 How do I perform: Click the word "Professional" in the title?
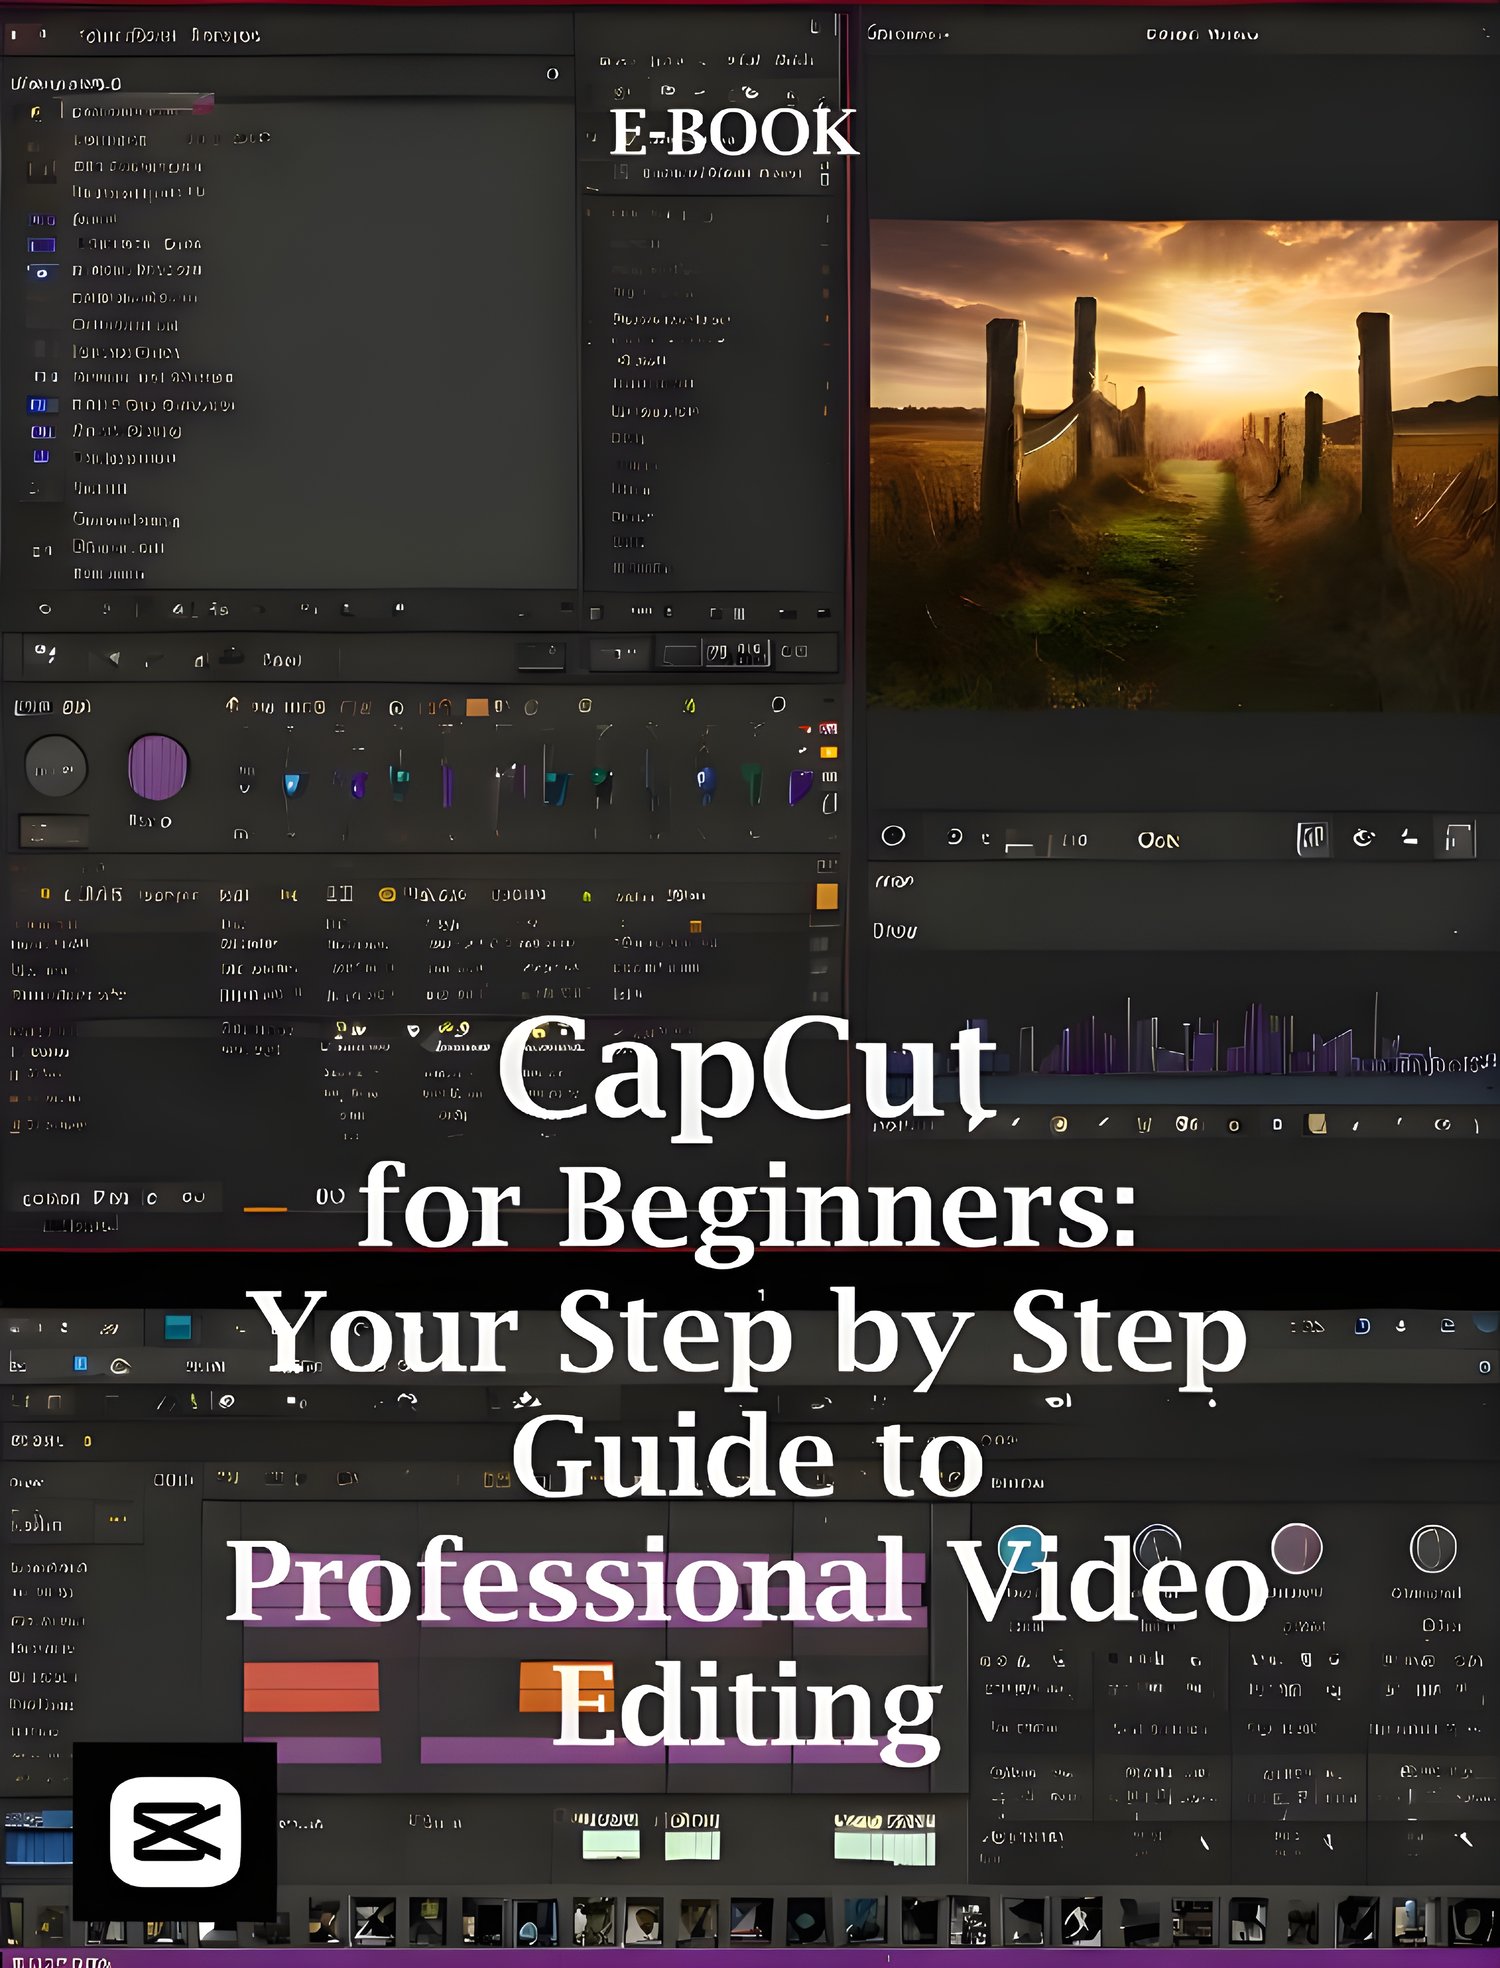click(569, 1580)
